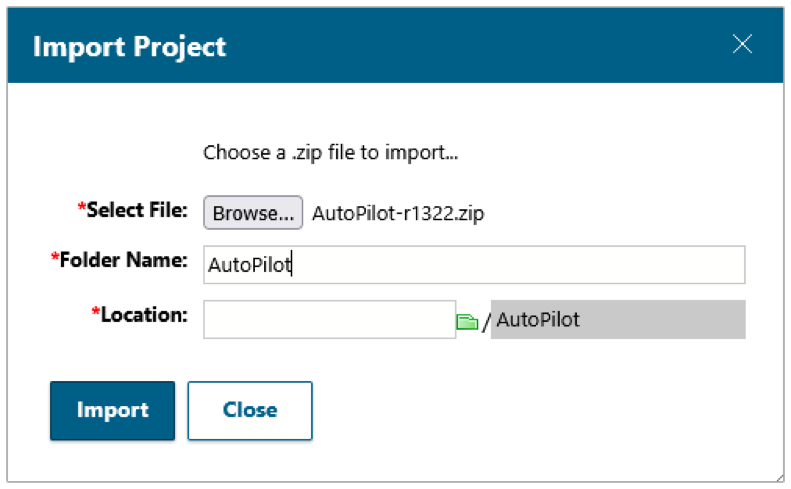Click the Import Project title text
Image resolution: width=791 pixels, height=489 pixels.
(130, 46)
